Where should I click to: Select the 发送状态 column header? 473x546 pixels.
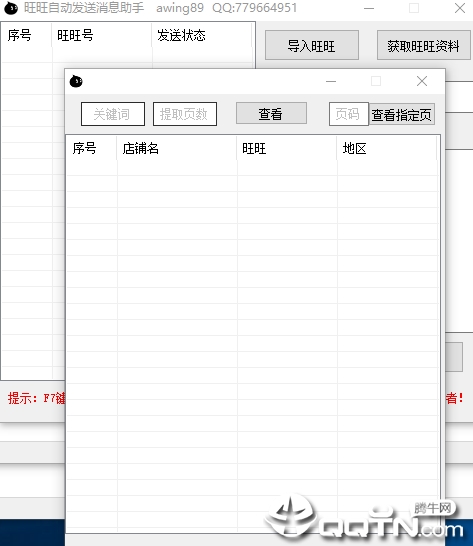(202, 35)
